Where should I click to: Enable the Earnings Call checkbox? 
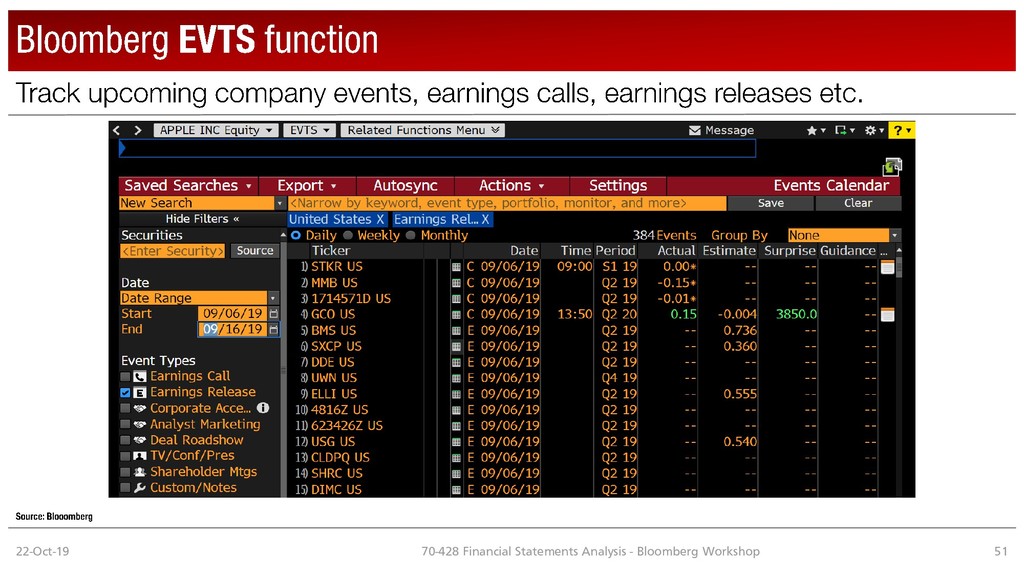(125, 377)
